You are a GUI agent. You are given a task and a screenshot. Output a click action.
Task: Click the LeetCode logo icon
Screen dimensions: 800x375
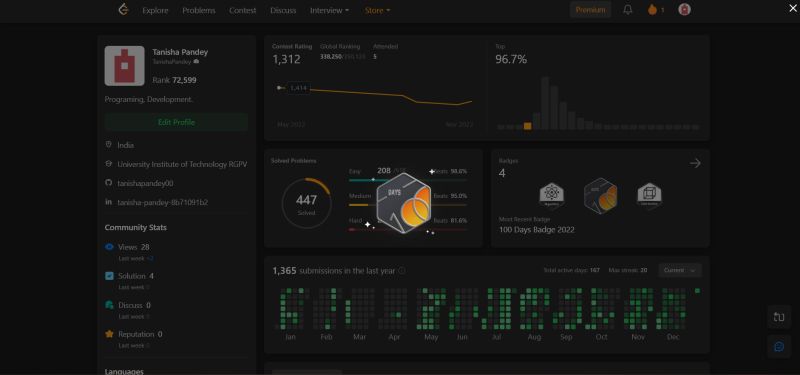[x=123, y=9]
